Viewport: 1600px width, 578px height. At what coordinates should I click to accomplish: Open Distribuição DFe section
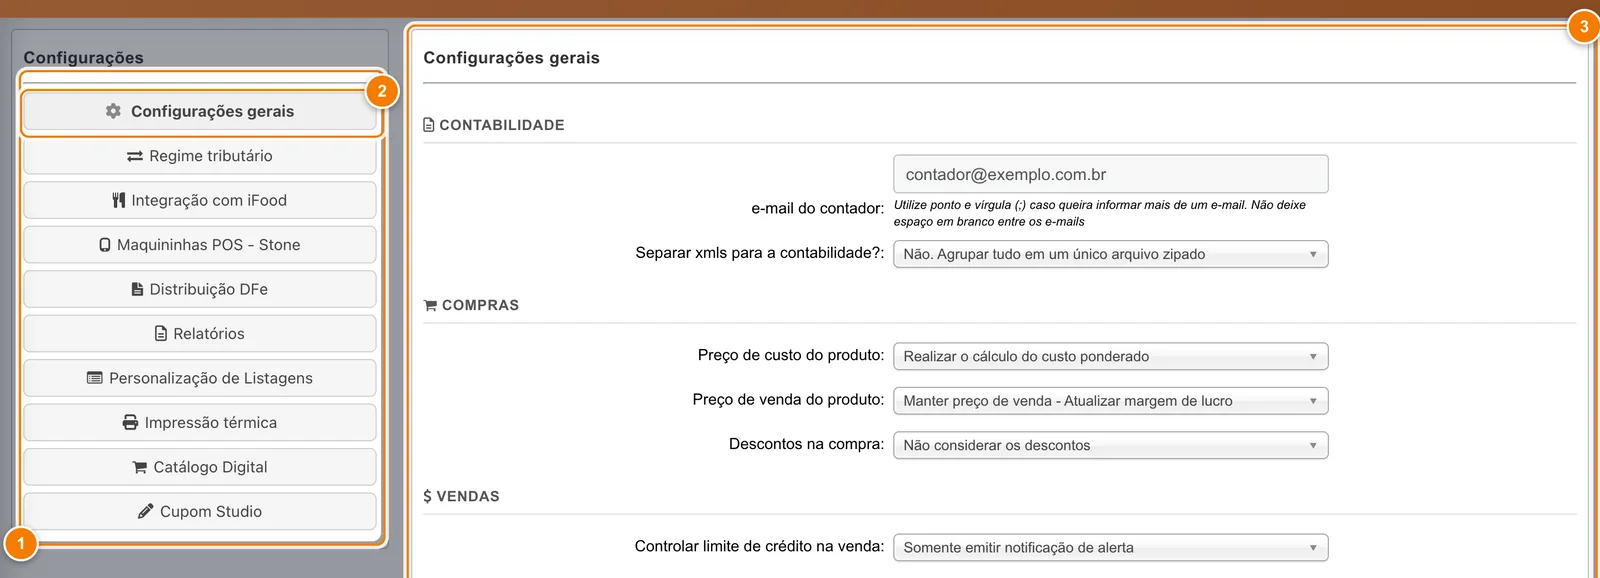[200, 289]
